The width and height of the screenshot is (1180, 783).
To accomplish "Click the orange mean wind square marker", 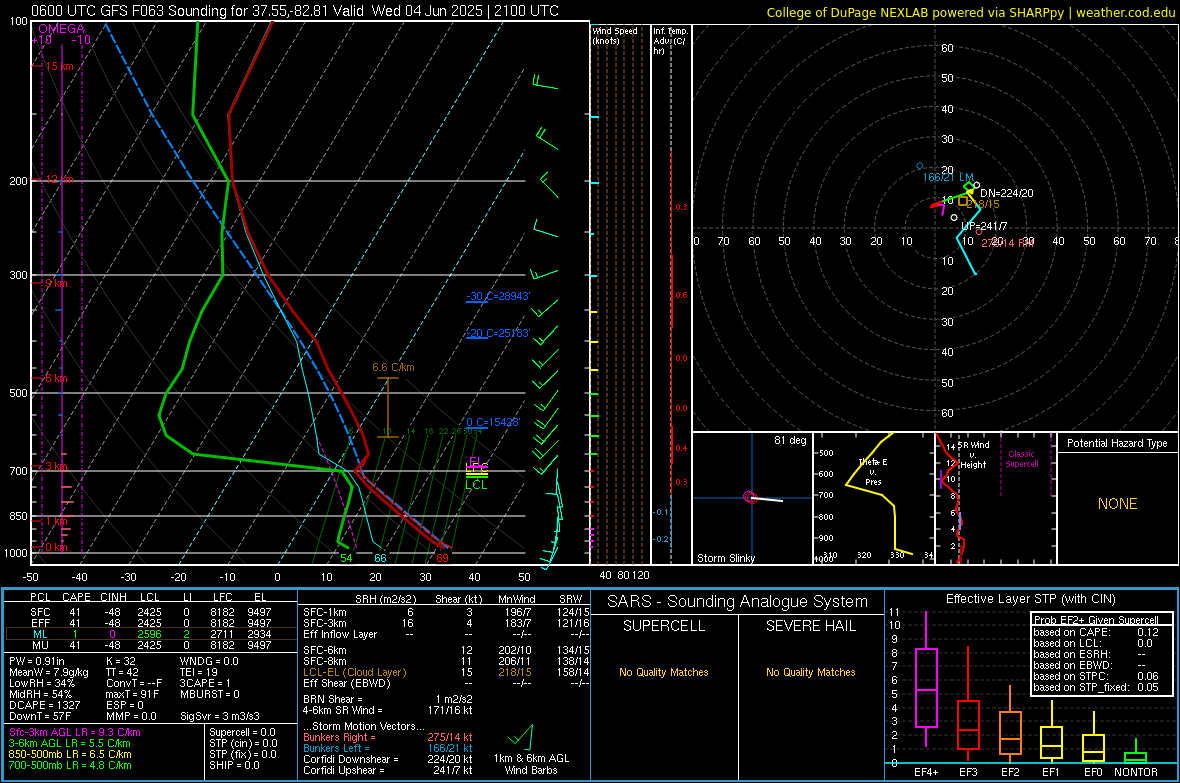I will point(963,202).
